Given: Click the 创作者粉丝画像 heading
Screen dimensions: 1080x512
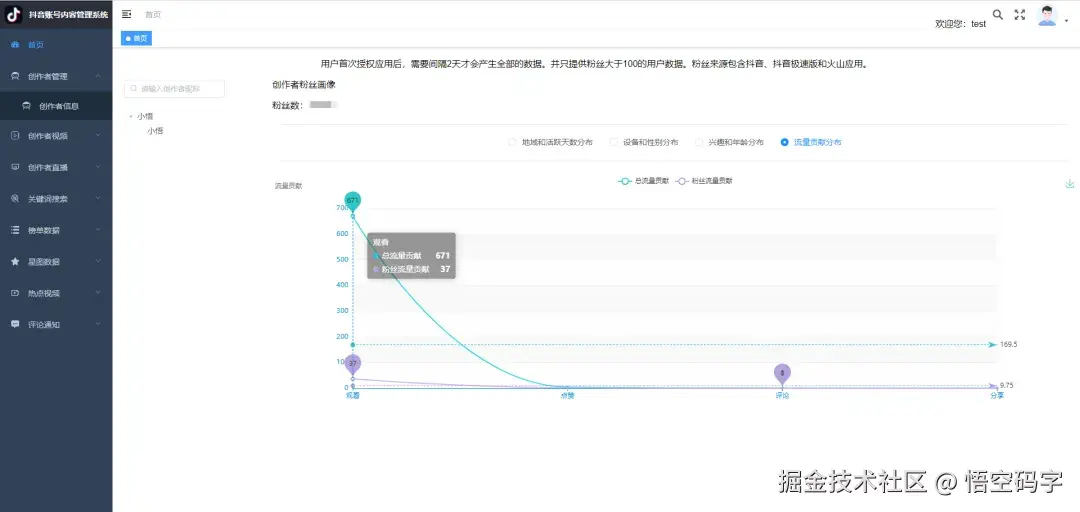Looking at the screenshot, I should [304, 85].
